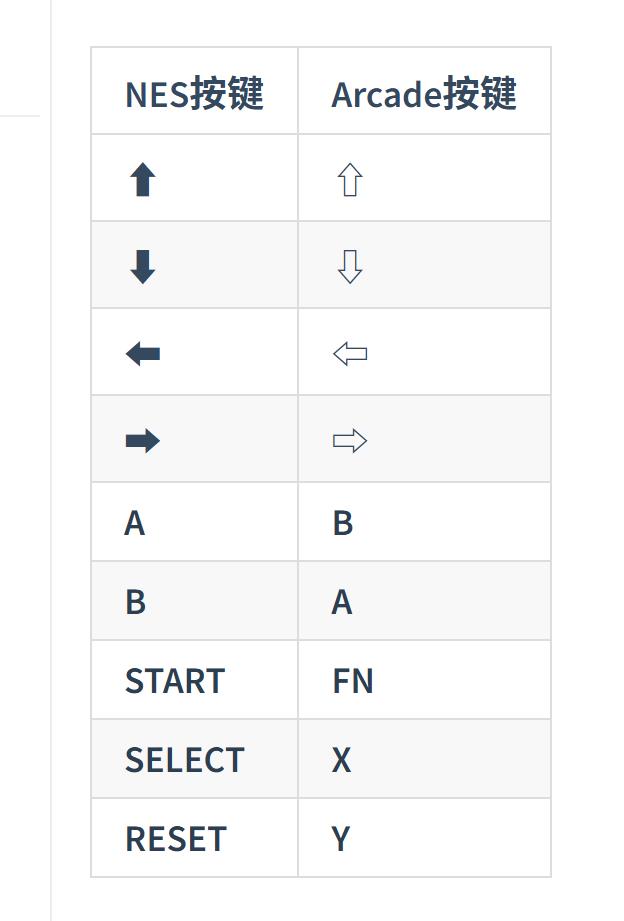This screenshot has height=921, width=624.
Task: Click the B cell in NES column
Action: point(135,602)
